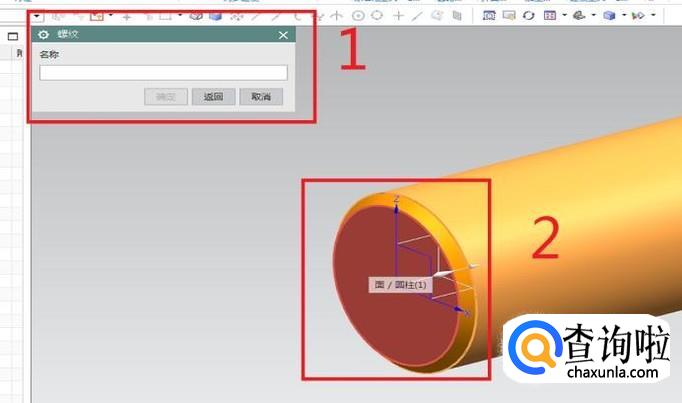This screenshot has width=682, height=403.
Task: Click the rightmost view toolbar icon
Action: 638,16
